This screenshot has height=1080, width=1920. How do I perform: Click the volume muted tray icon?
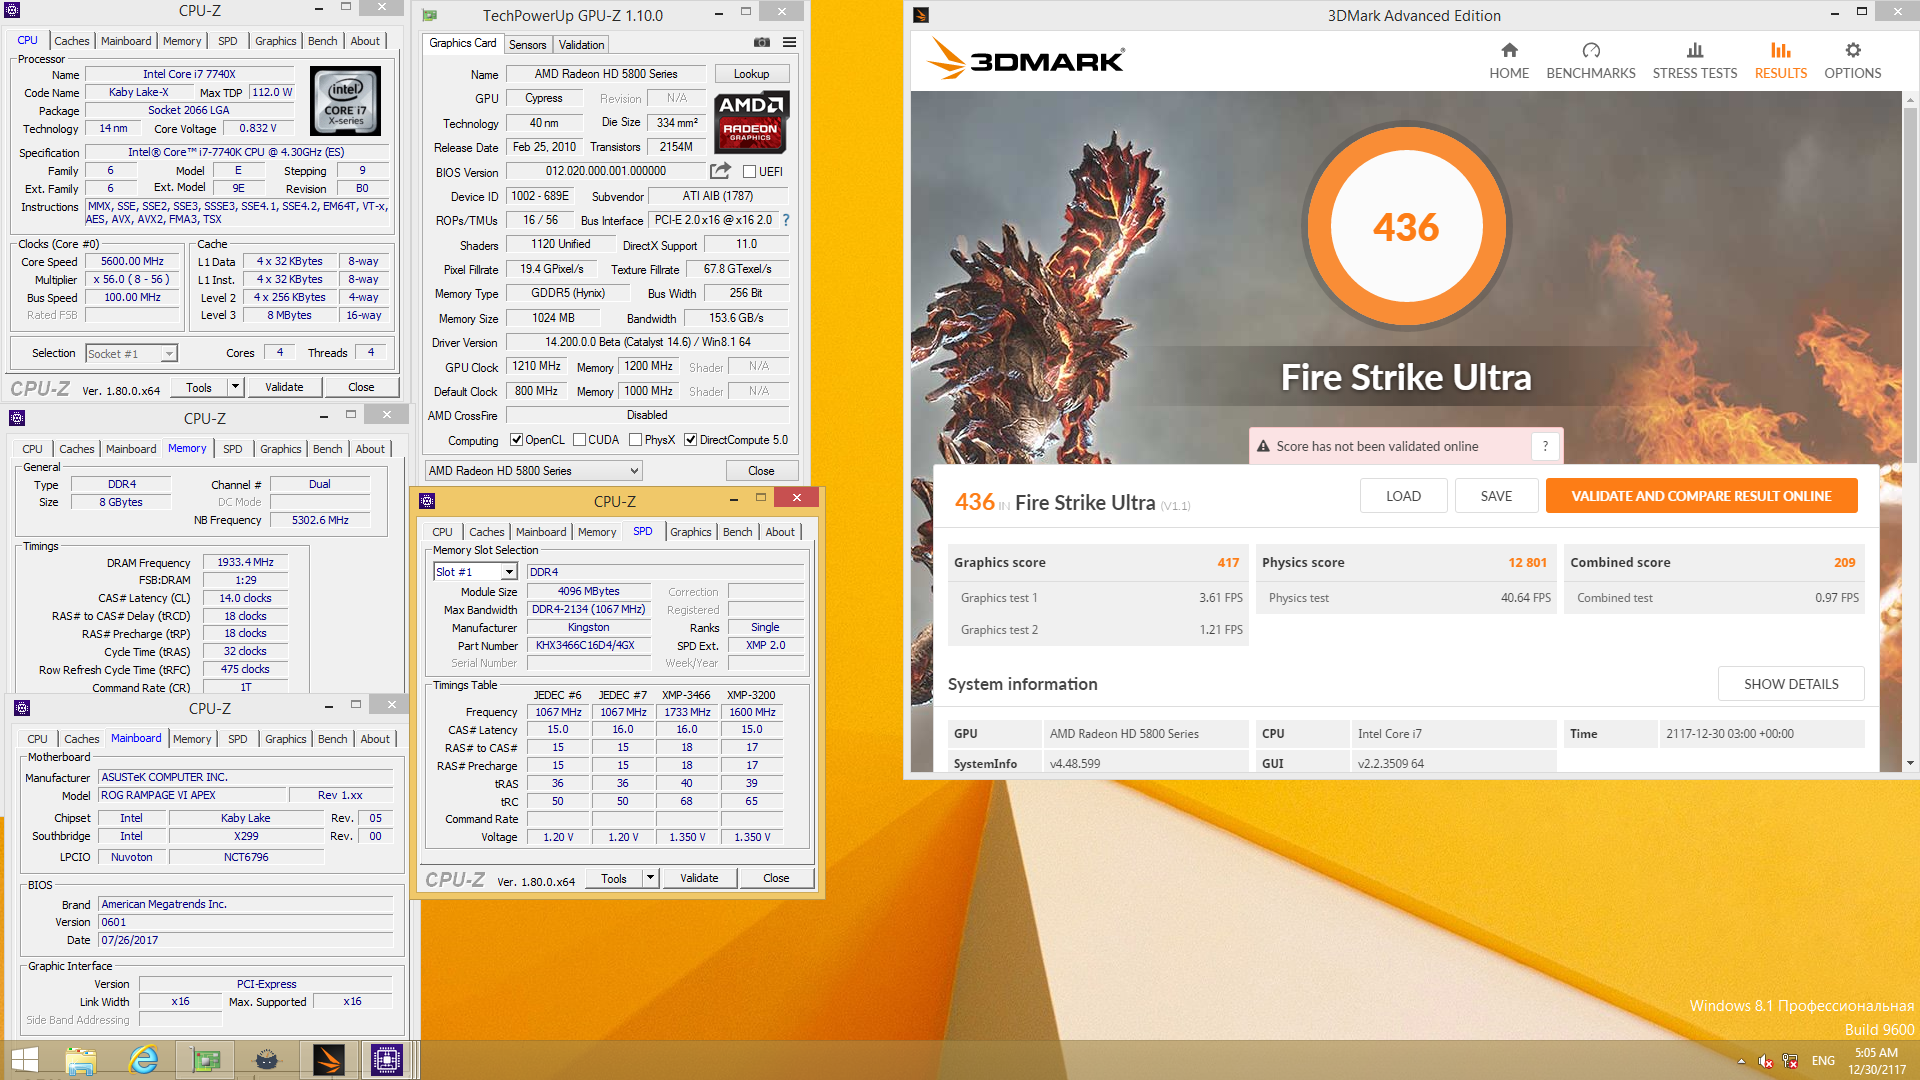pyautogui.click(x=1766, y=1061)
